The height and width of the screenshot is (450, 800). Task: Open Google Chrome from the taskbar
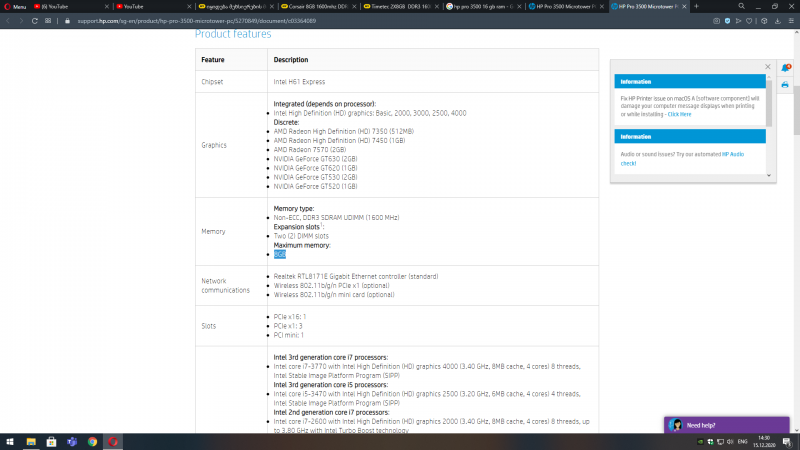92,441
